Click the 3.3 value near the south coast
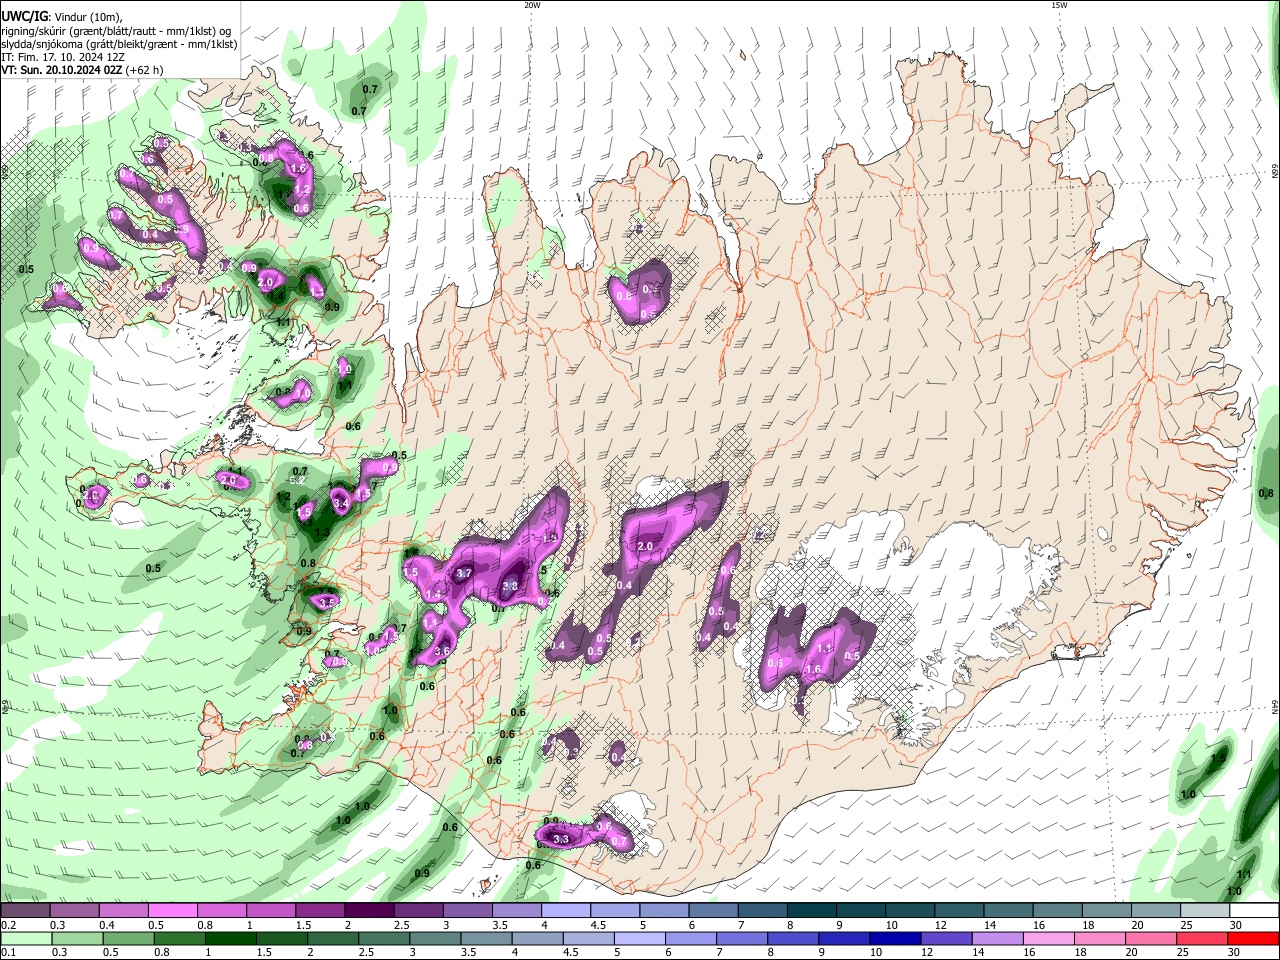The image size is (1280, 960). coord(561,839)
